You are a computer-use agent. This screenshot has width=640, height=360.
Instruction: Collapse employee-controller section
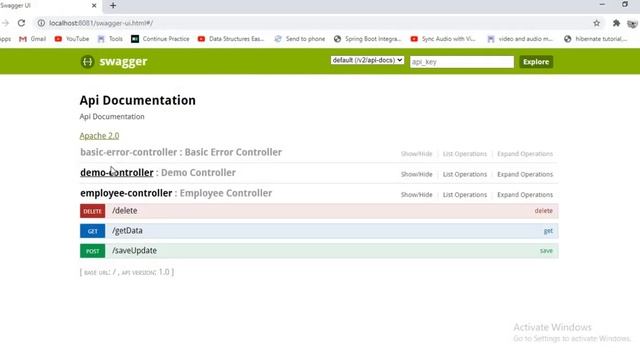coord(126,193)
